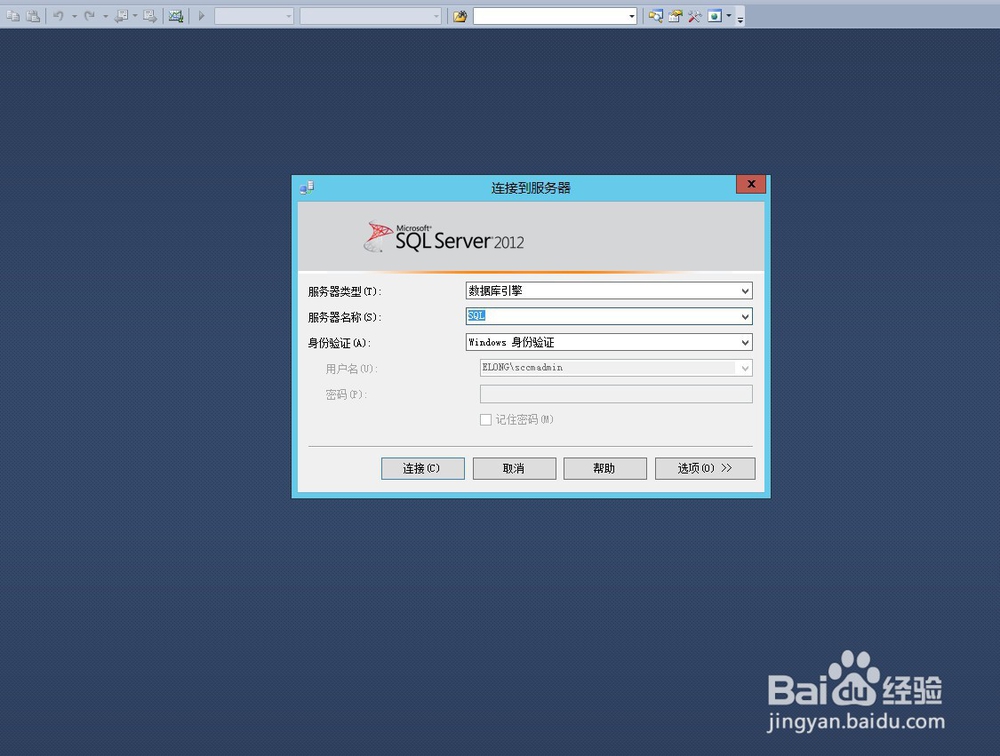
Task: Click the 取消 cancel button
Action: 514,468
